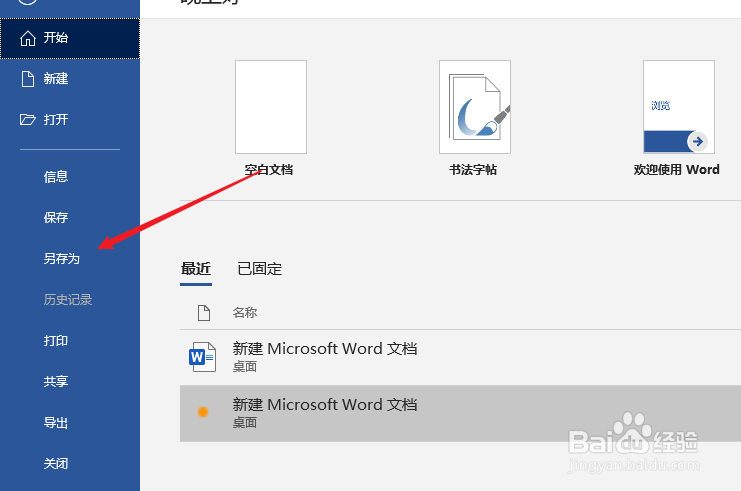Click the 历史记录 entry

click(x=70, y=300)
